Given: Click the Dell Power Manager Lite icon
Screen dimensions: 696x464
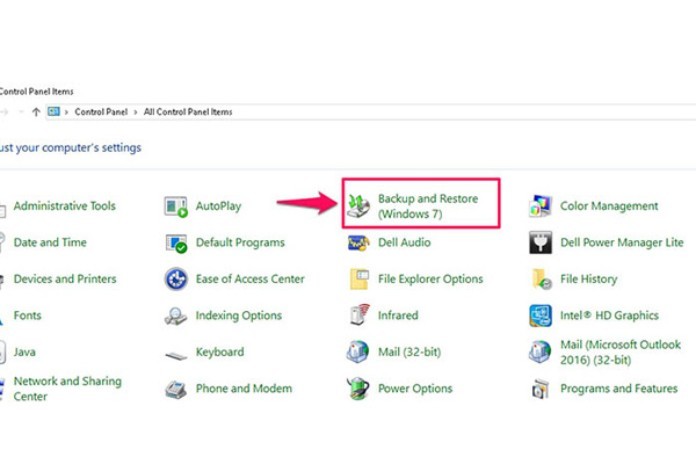Looking at the screenshot, I should coord(540,242).
